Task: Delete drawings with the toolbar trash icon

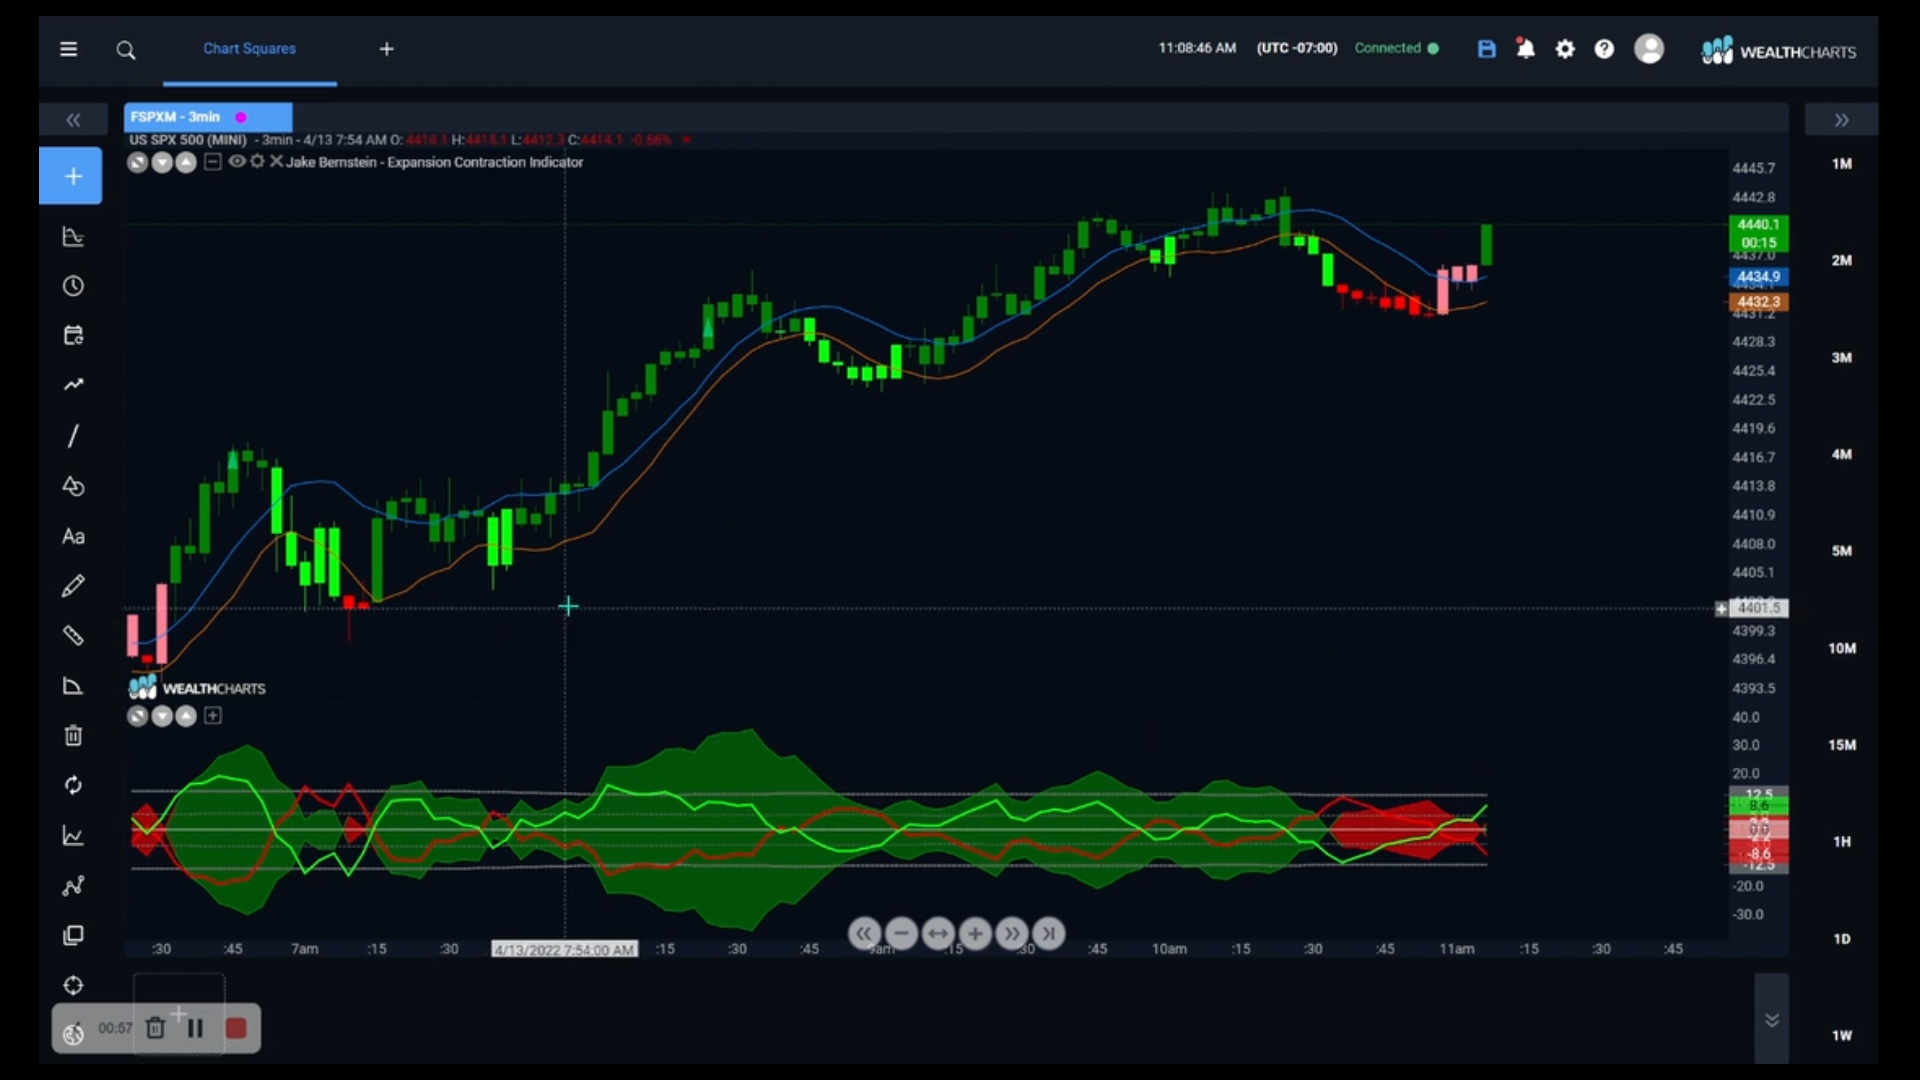Action: [73, 736]
